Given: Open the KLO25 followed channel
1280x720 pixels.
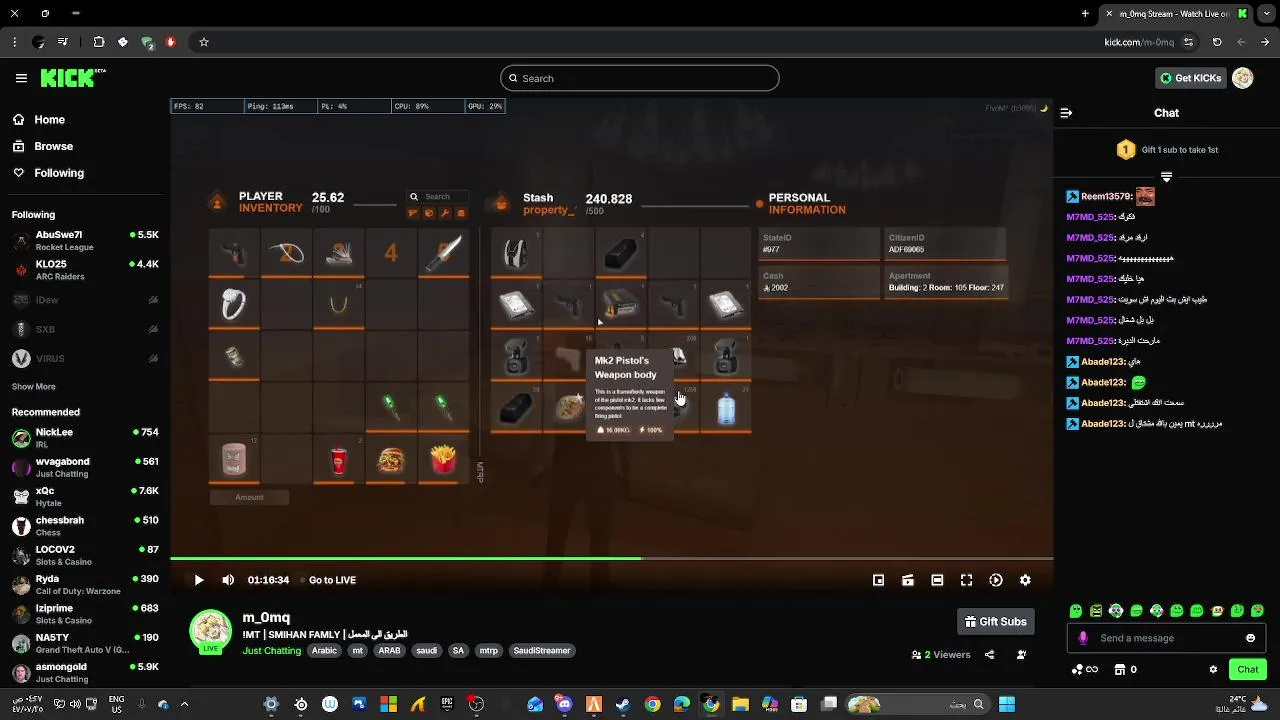Looking at the screenshot, I should coord(85,270).
